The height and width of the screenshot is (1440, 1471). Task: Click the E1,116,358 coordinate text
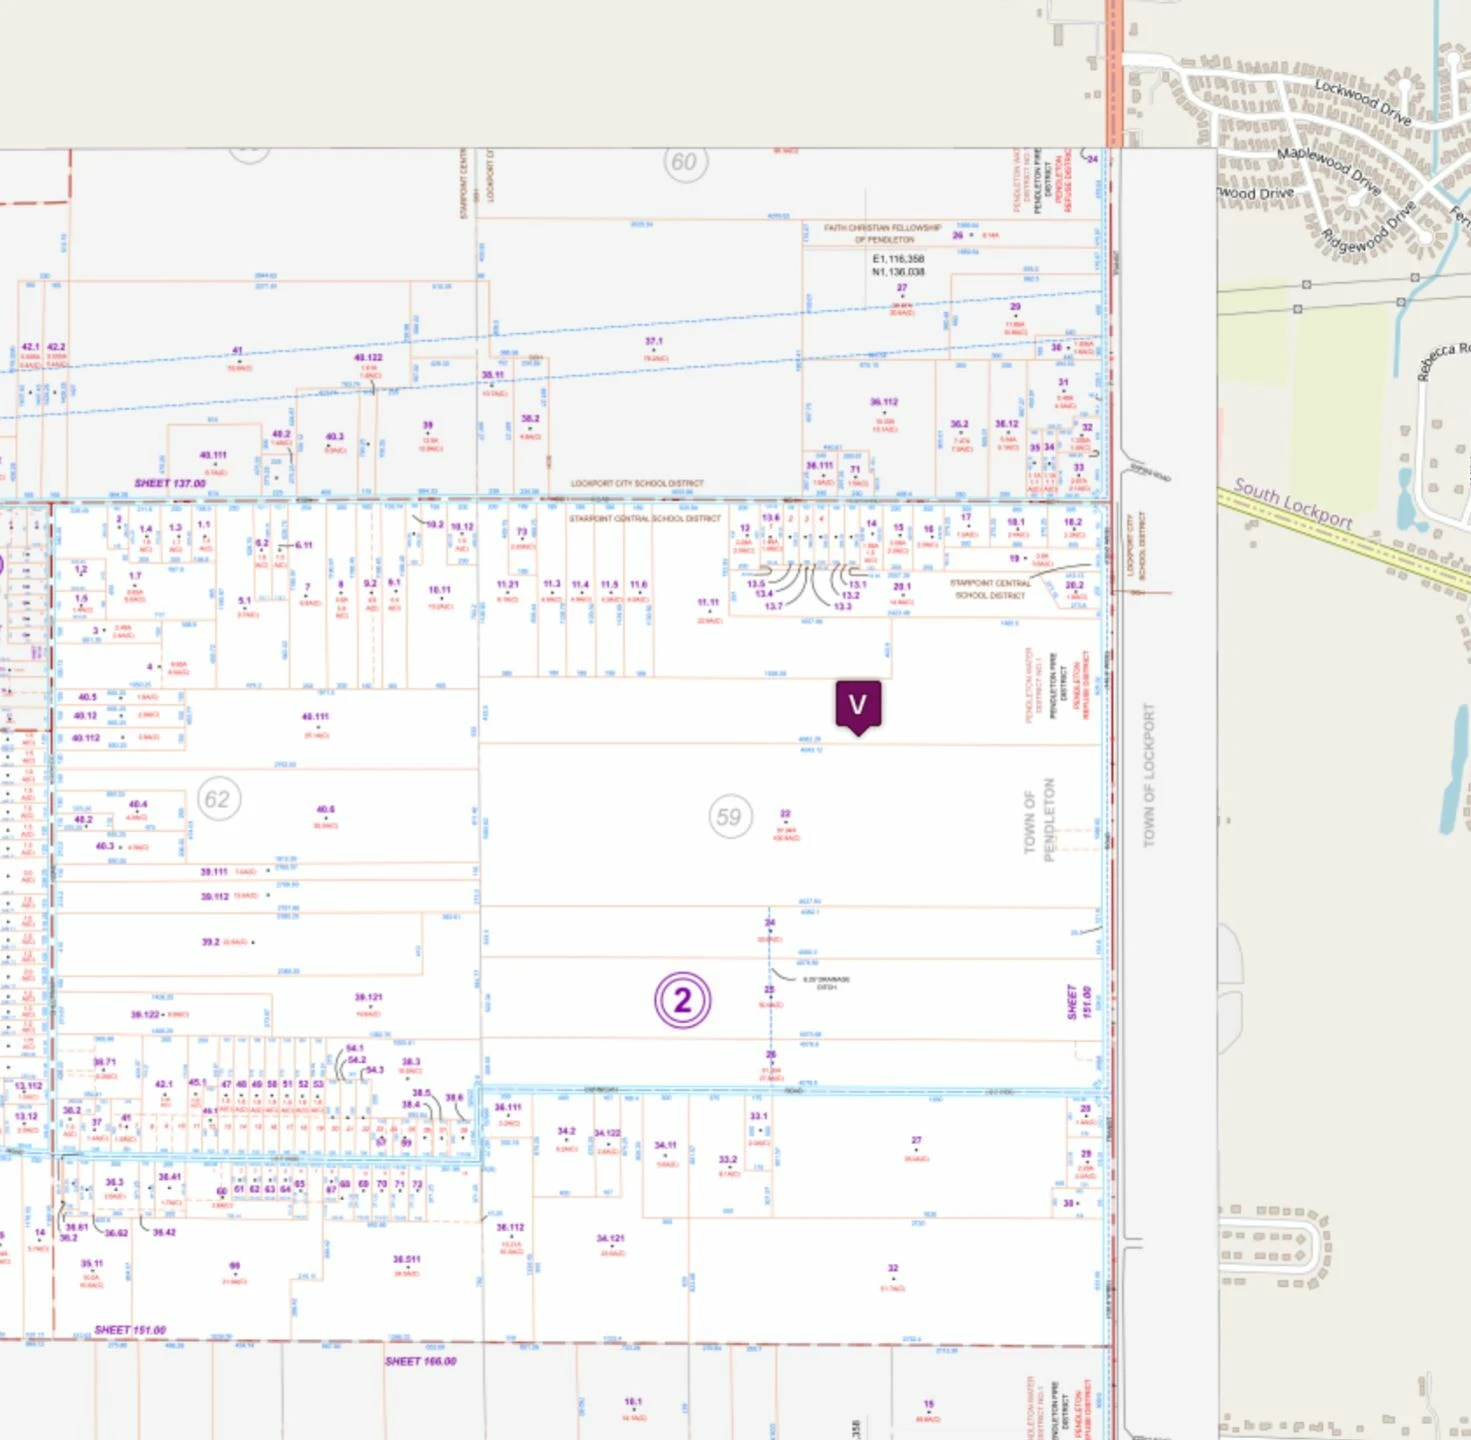coord(898,259)
